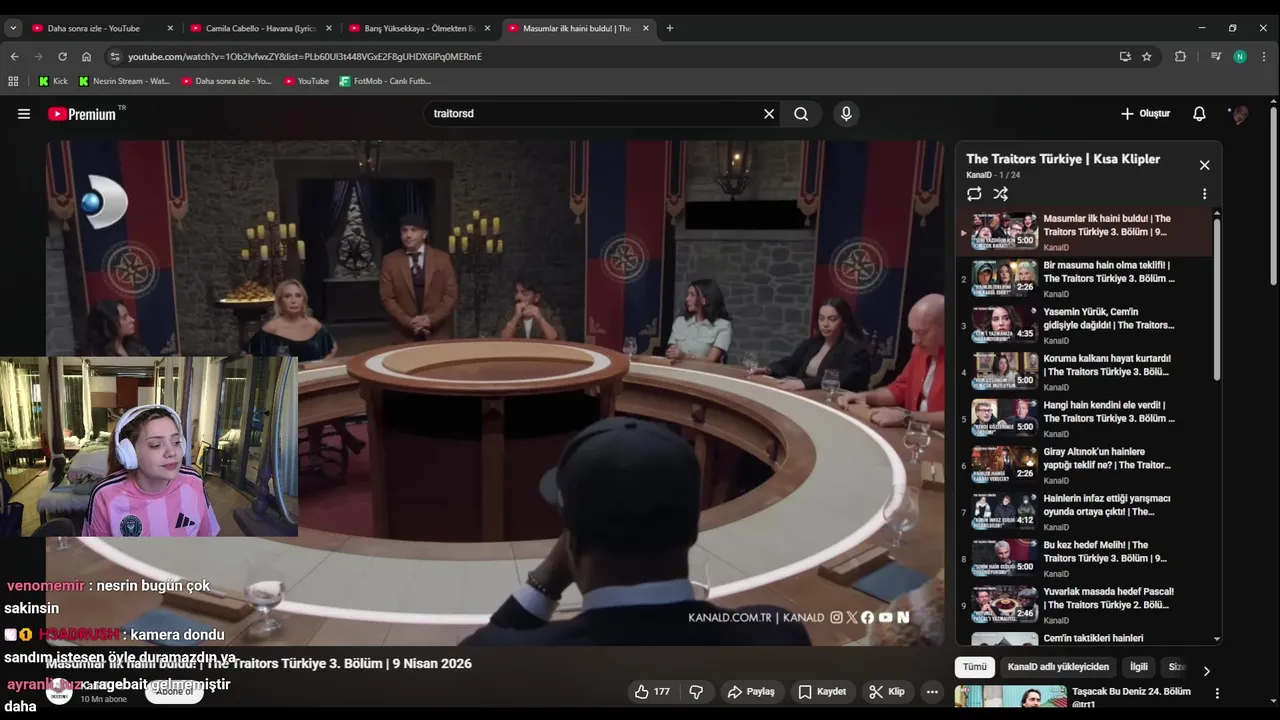
Task: Open Chrome profile 'N' avatar
Action: tap(1240, 57)
